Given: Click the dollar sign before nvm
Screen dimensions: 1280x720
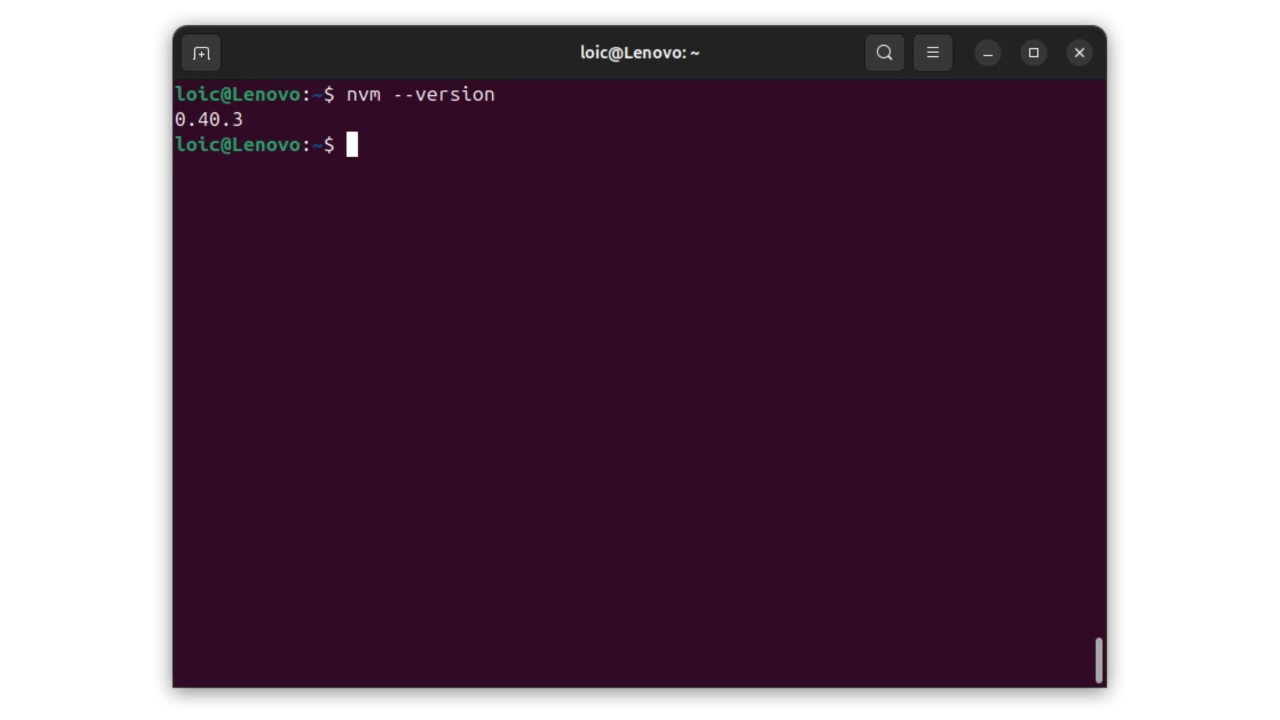Looking at the screenshot, I should click(x=329, y=94).
